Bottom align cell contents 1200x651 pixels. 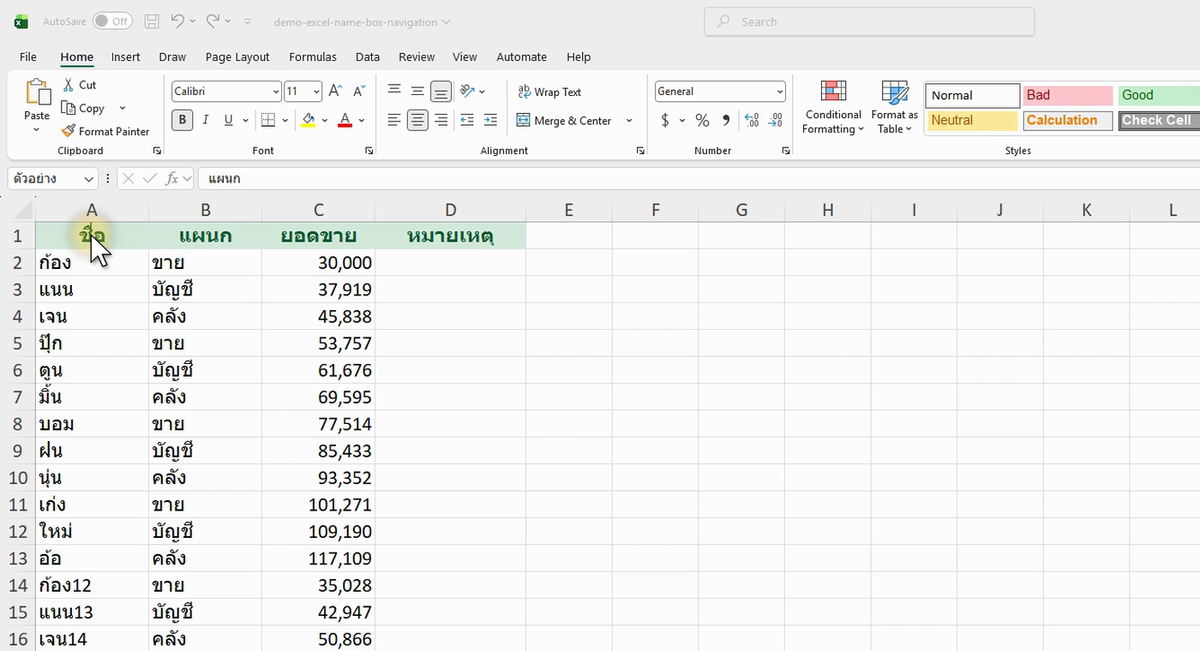[441, 91]
